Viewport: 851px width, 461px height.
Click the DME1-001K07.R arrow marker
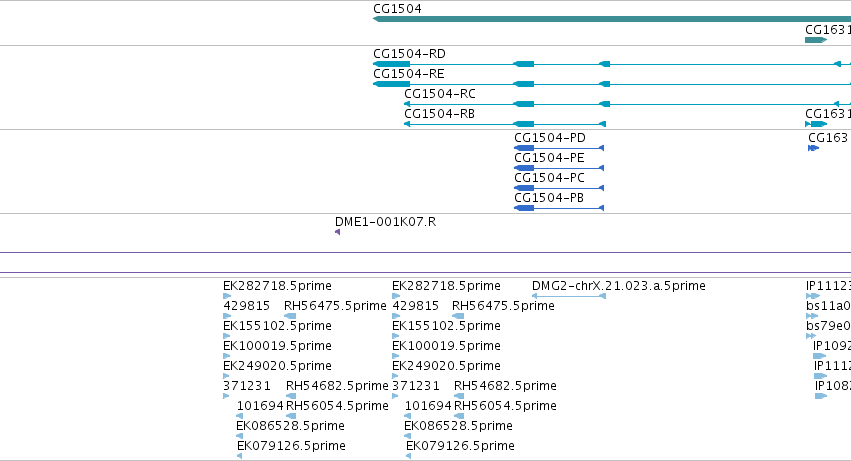[x=338, y=232]
